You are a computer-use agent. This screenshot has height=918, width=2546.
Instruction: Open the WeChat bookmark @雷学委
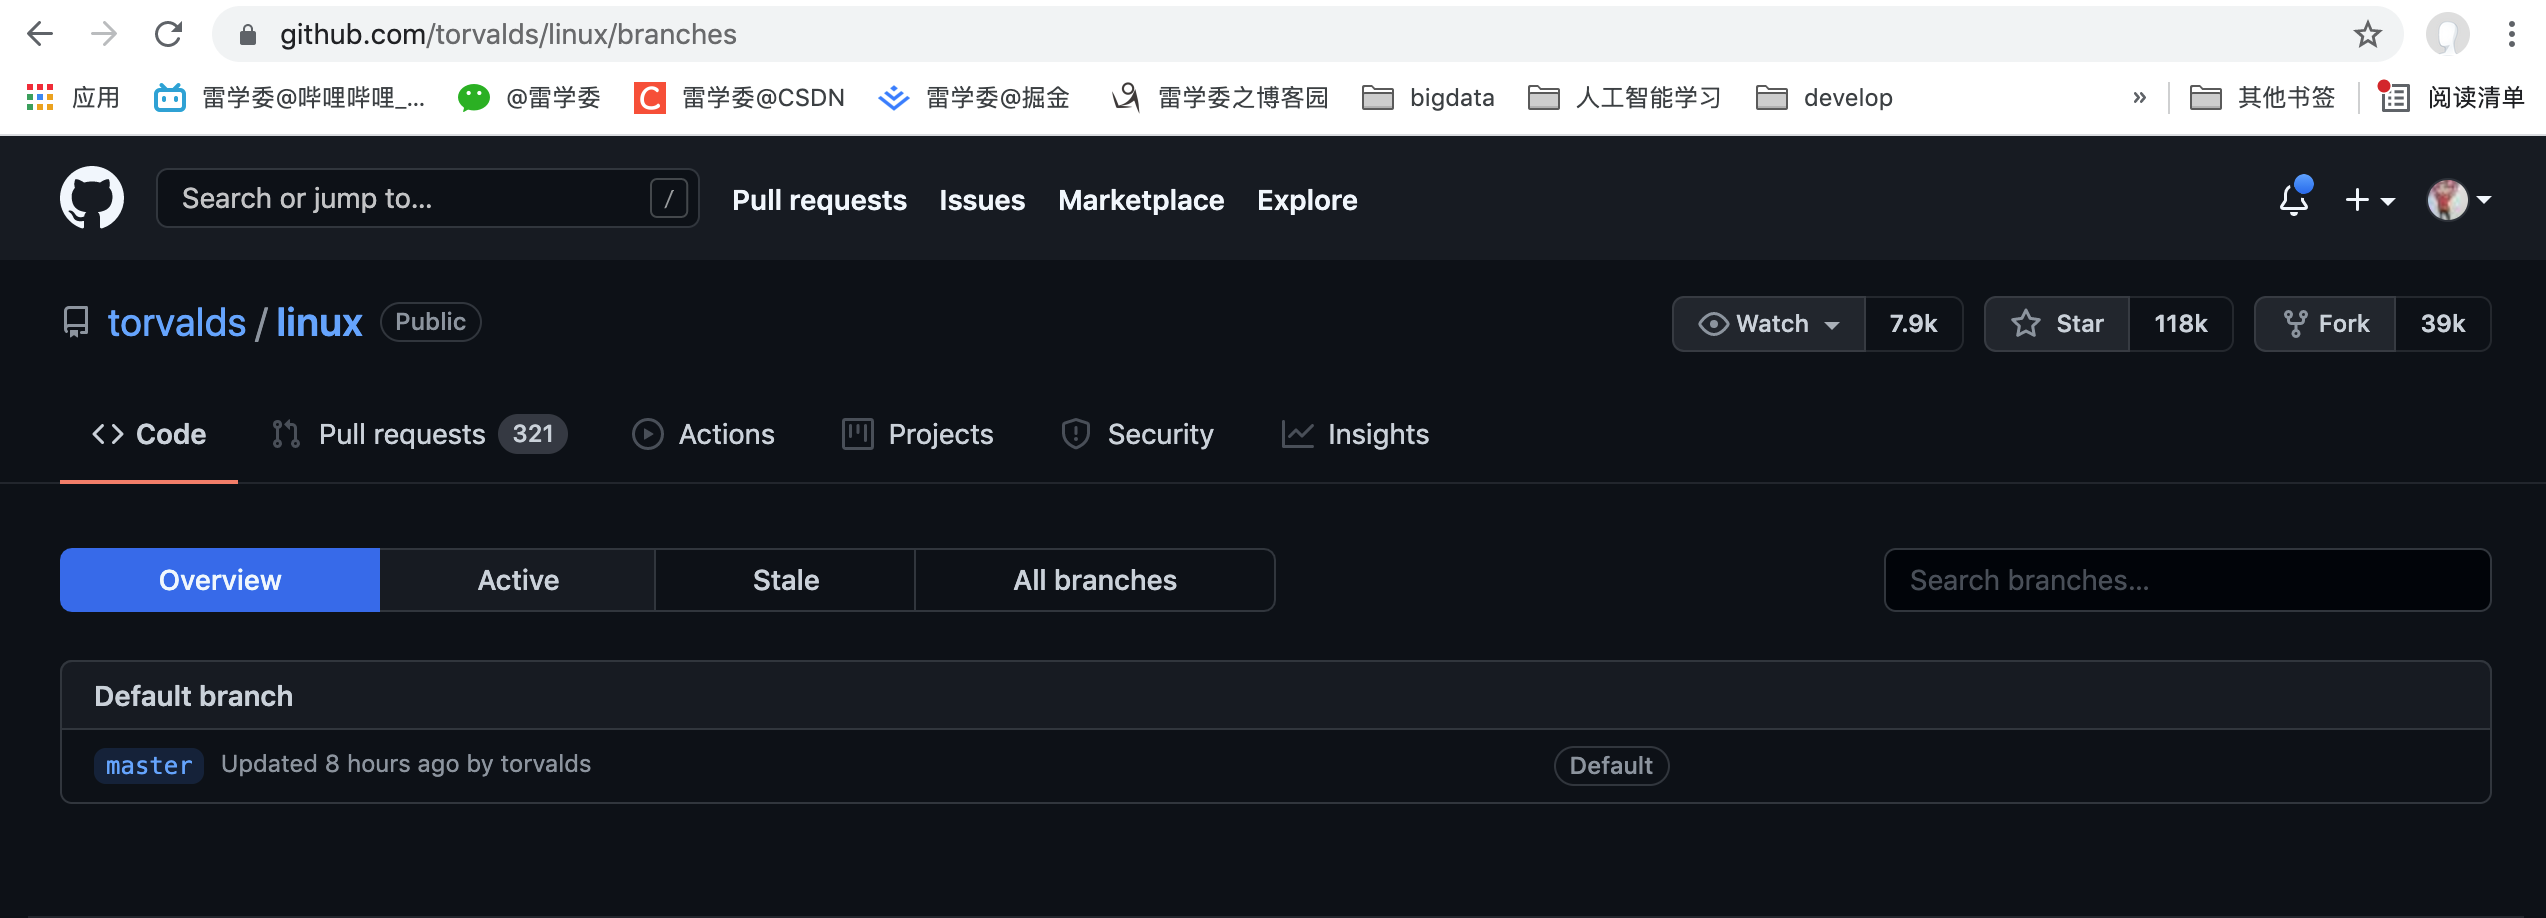(x=529, y=97)
